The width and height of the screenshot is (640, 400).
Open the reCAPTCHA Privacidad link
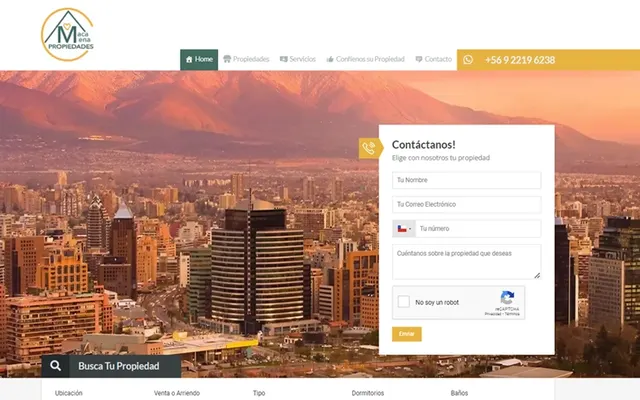click(x=493, y=314)
